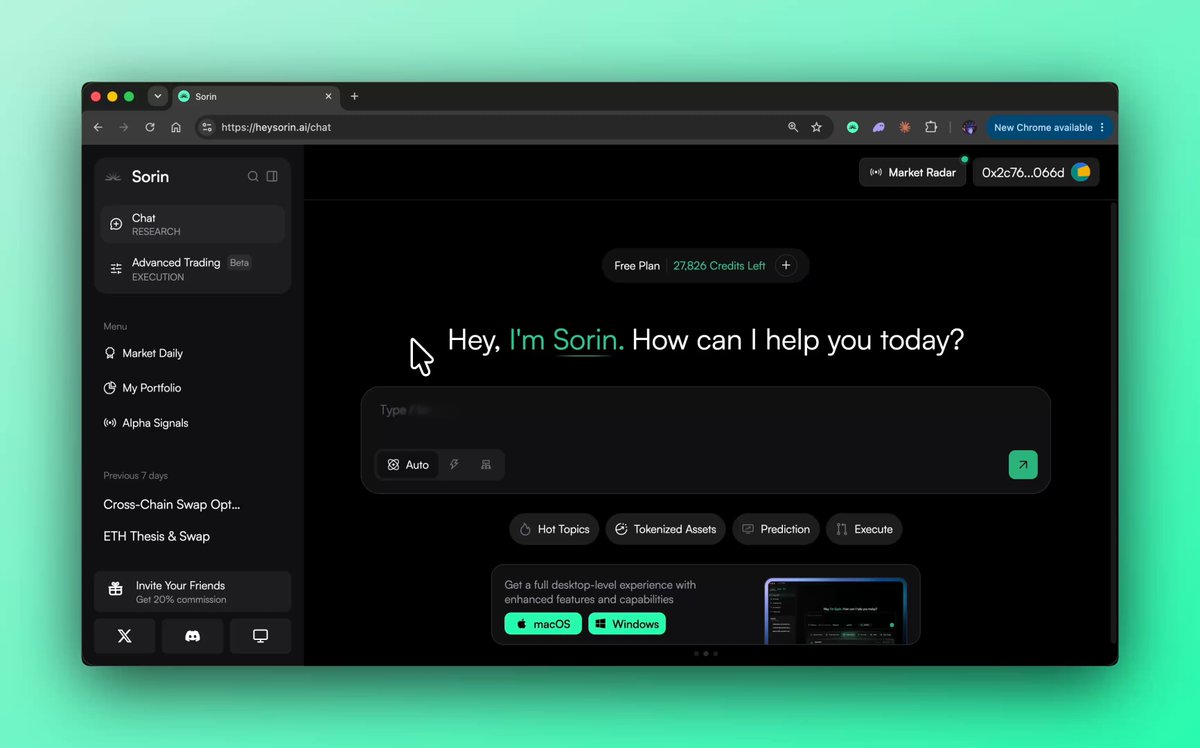
Task: Click the Free Plan label
Action: click(637, 266)
